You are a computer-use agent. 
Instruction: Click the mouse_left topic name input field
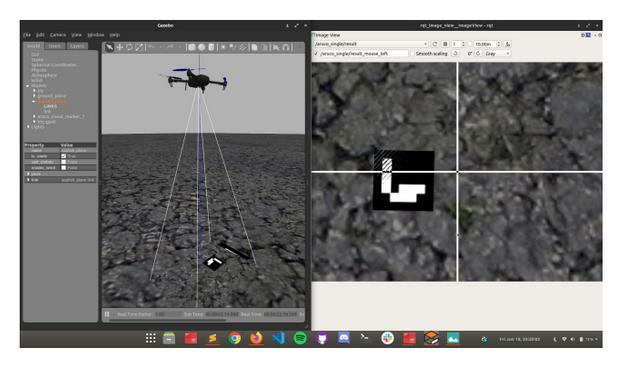click(364, 53)
